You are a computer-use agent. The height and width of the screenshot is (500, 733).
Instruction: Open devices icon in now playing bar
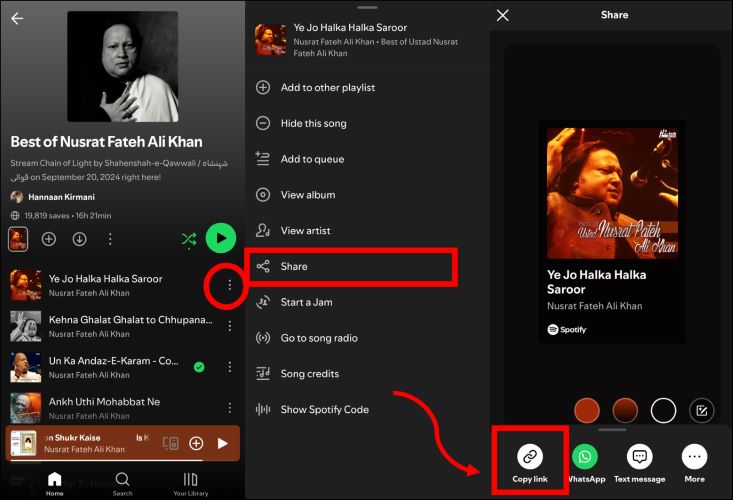point(170,443)
